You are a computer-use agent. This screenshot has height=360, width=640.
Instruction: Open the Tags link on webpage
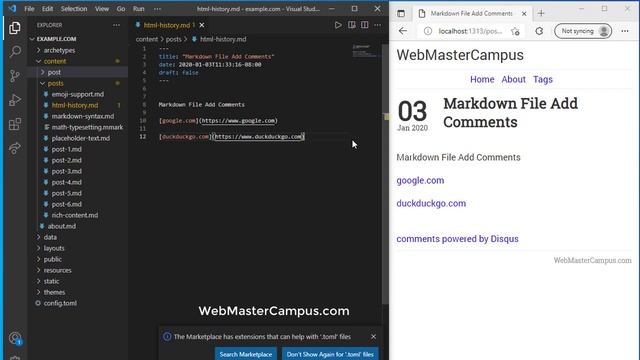pyautogui.click(x=542, y=80)
